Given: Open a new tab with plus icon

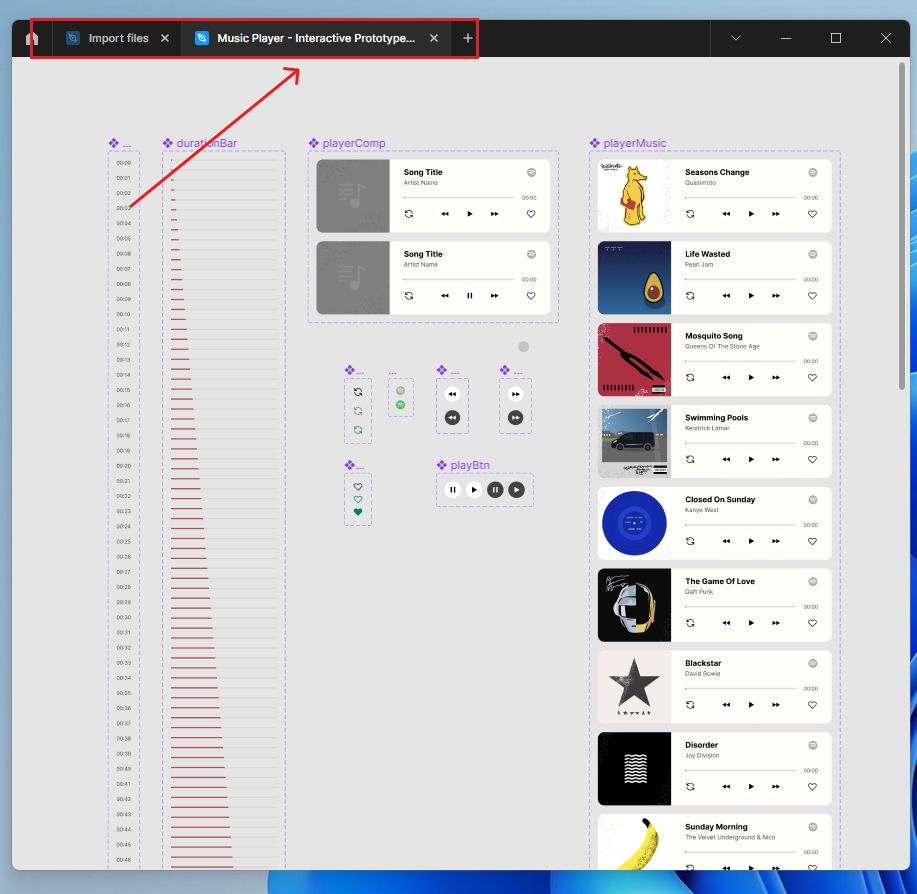Looking at the screenshot, I should tap(467, 38).
